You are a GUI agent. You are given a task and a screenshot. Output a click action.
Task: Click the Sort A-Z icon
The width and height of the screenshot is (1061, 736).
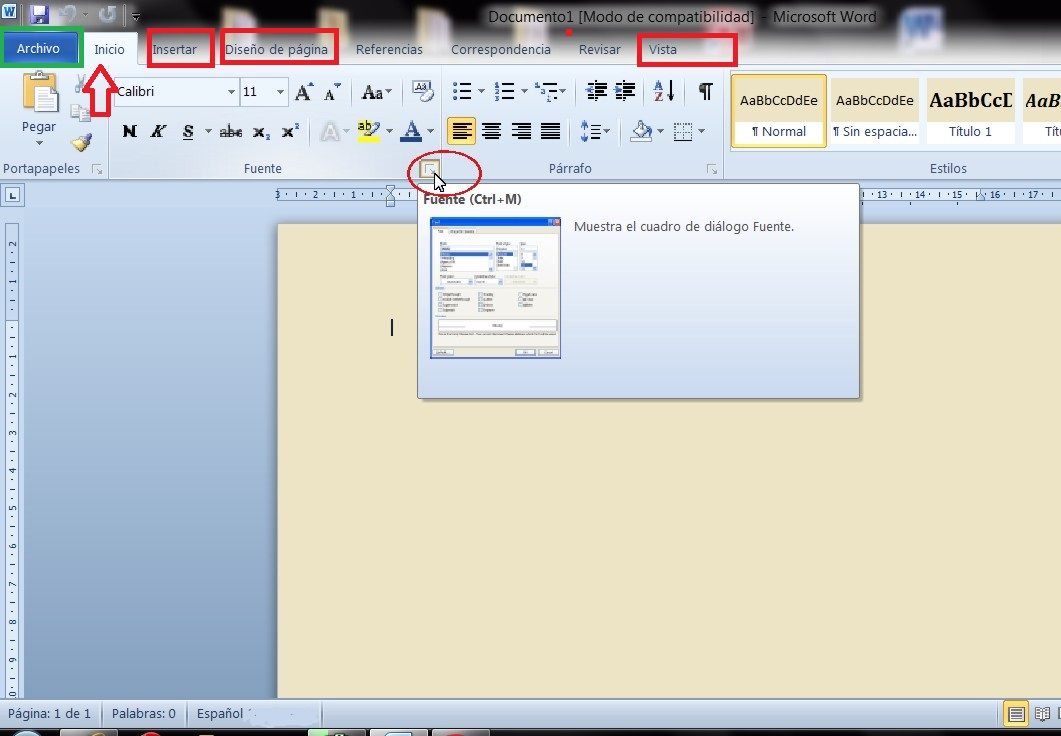click(x=663, y=91)
